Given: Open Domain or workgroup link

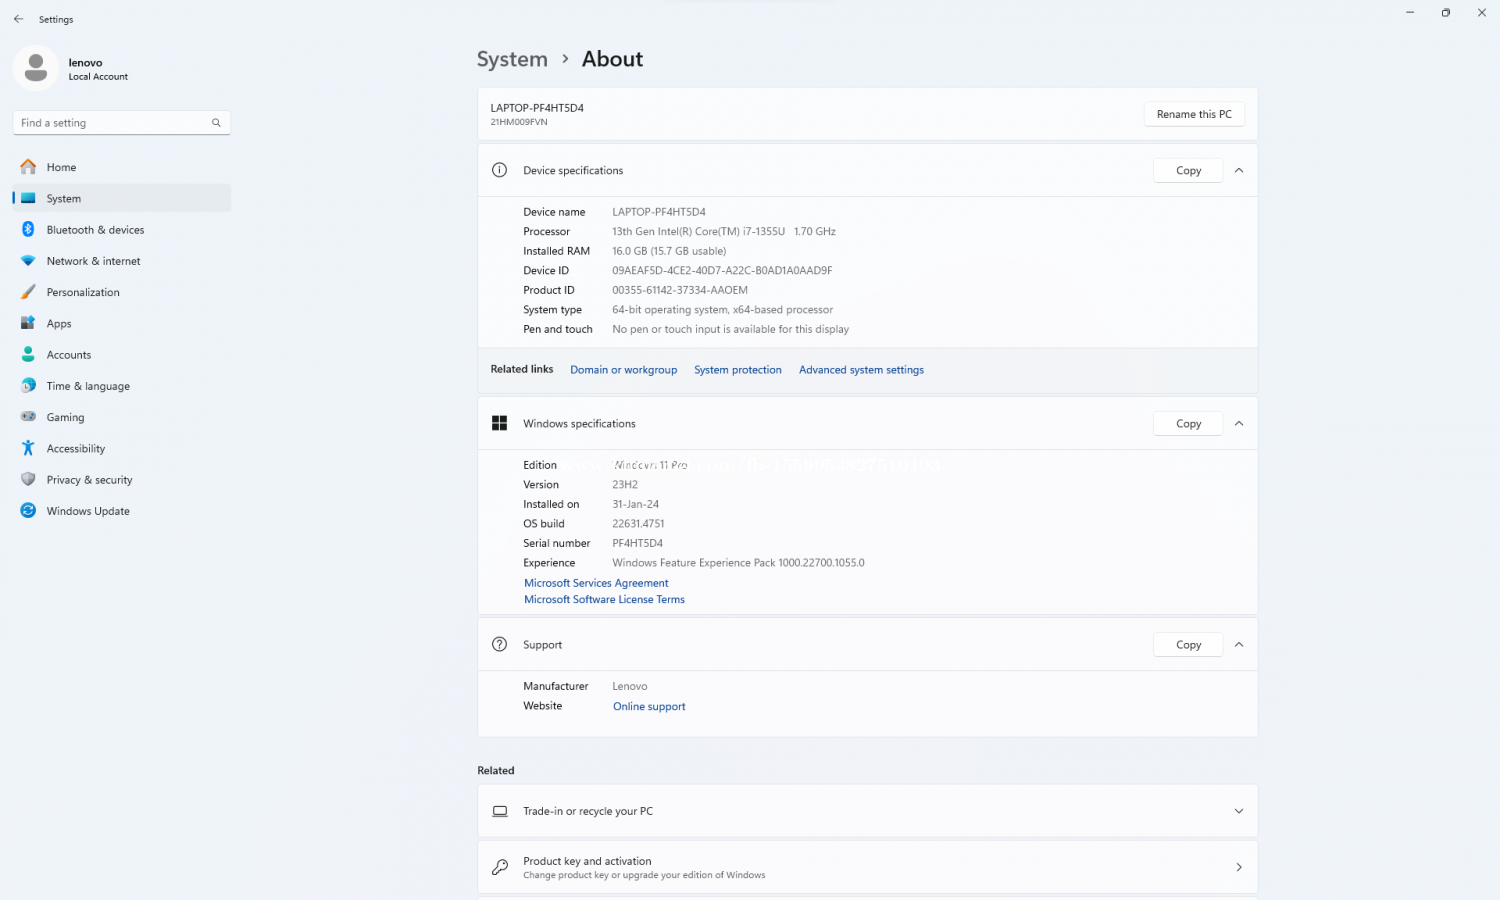Looking at the screenshot, I should 623,369.
